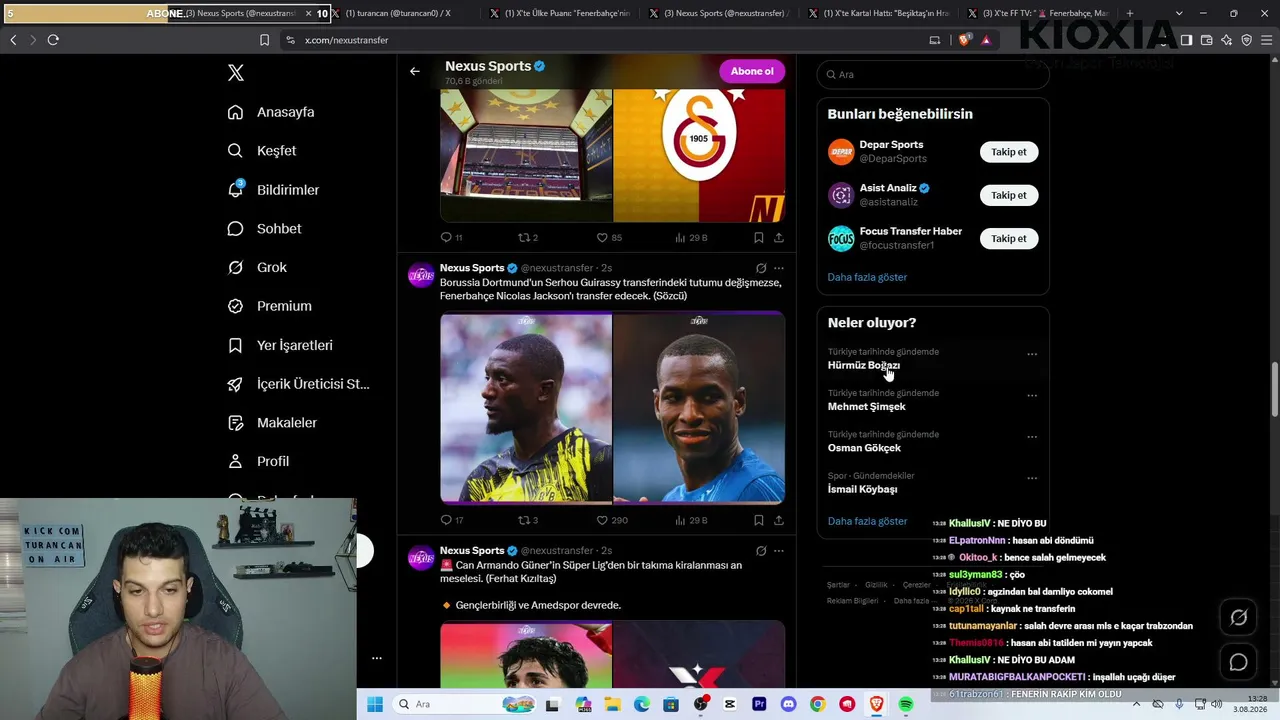Open options for Osman Gökçek trend

1032,437
